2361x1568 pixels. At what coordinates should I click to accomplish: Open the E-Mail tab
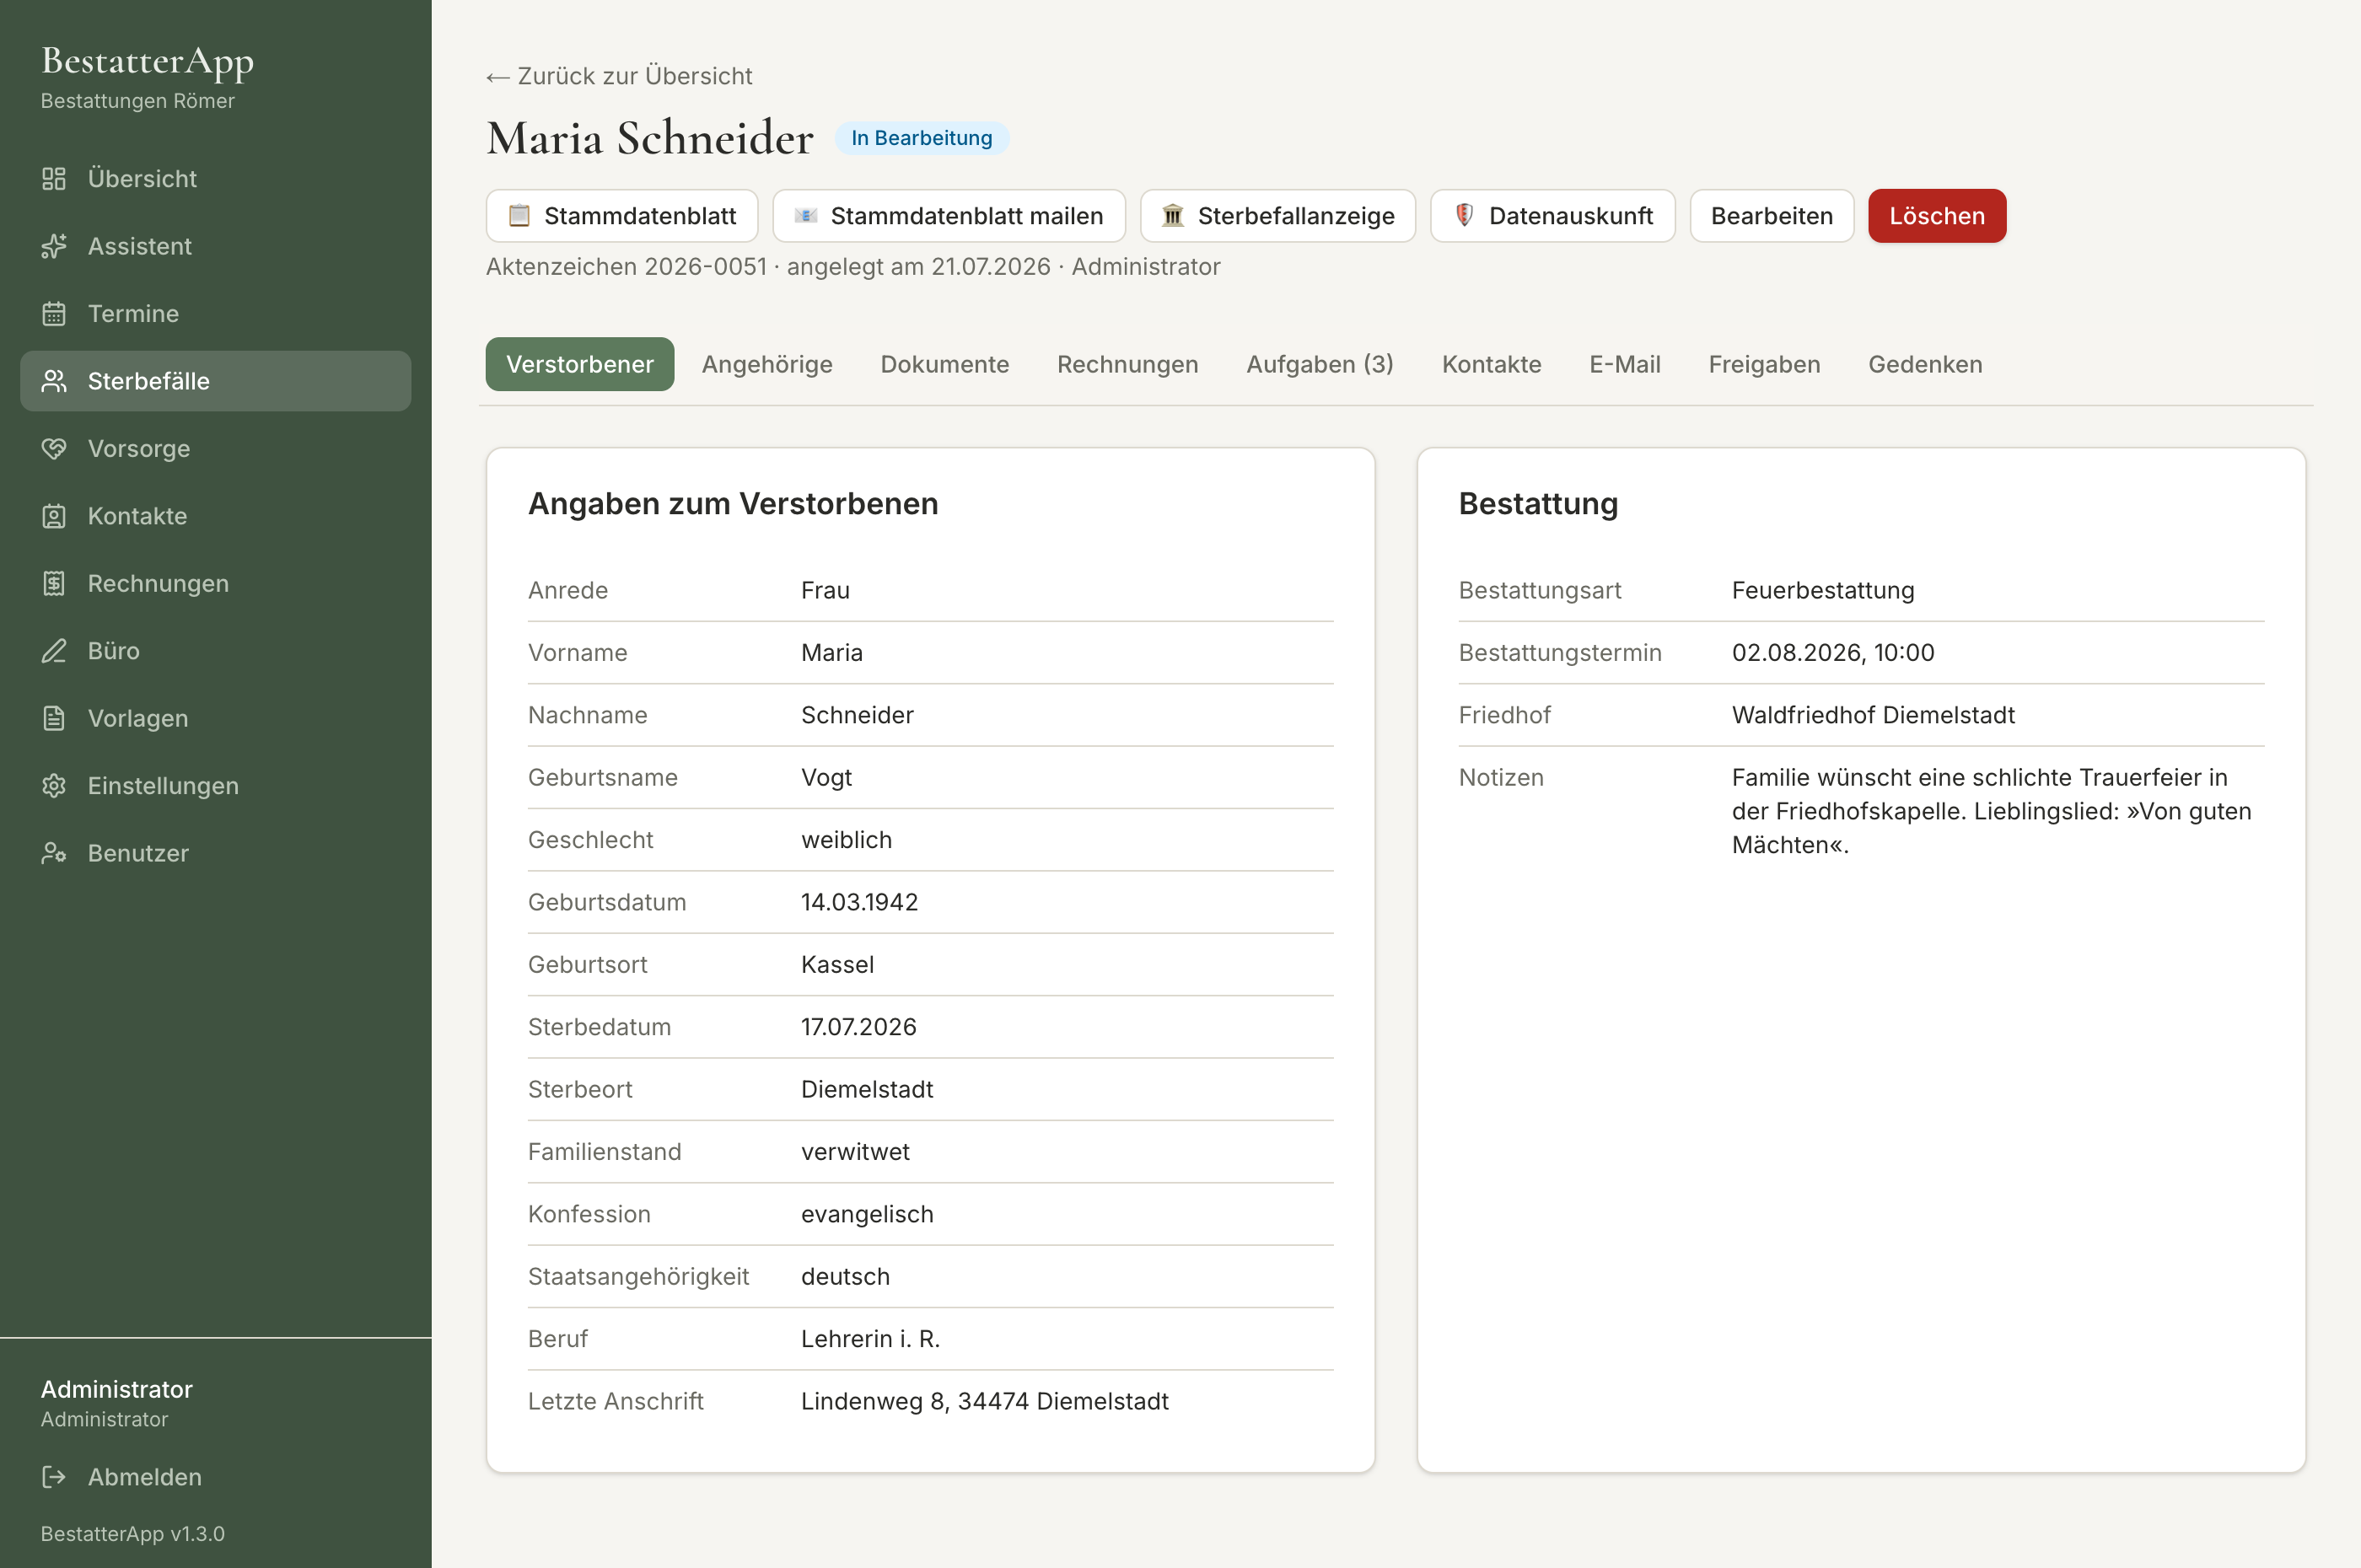pos(1625,364)
